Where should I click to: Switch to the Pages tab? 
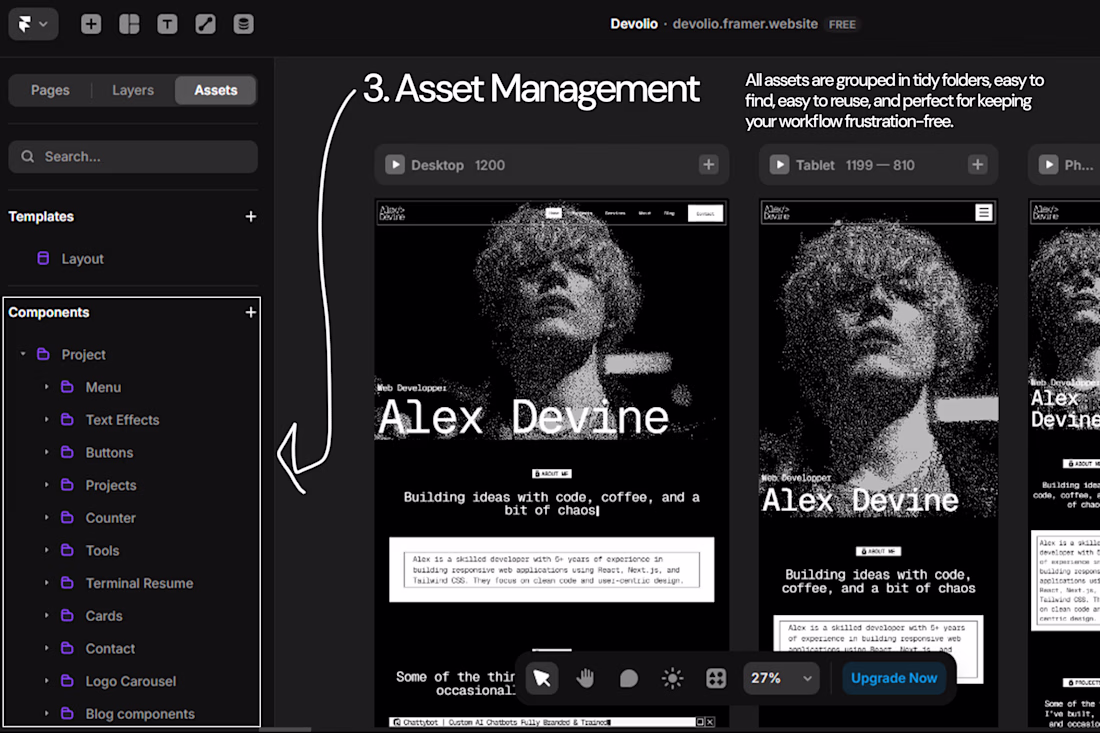(51, 90)
